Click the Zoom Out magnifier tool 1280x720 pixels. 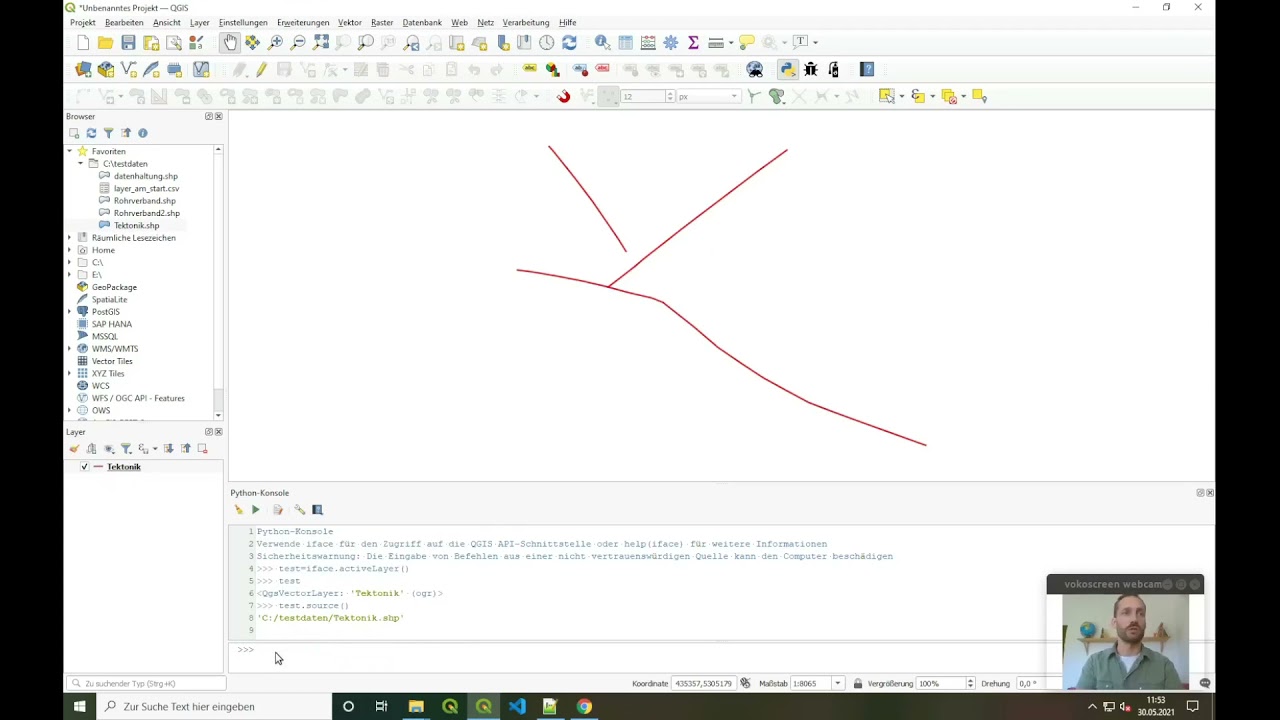298,42
